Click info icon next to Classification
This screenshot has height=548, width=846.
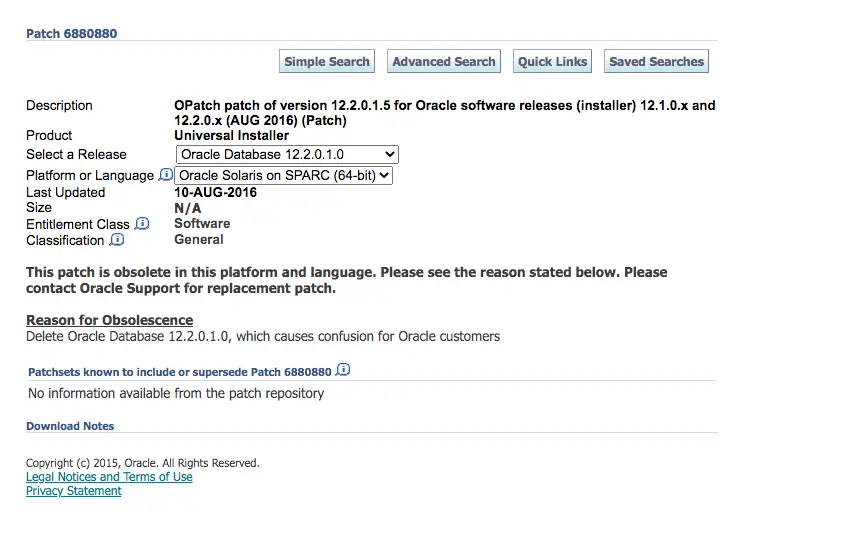point(117,239)
